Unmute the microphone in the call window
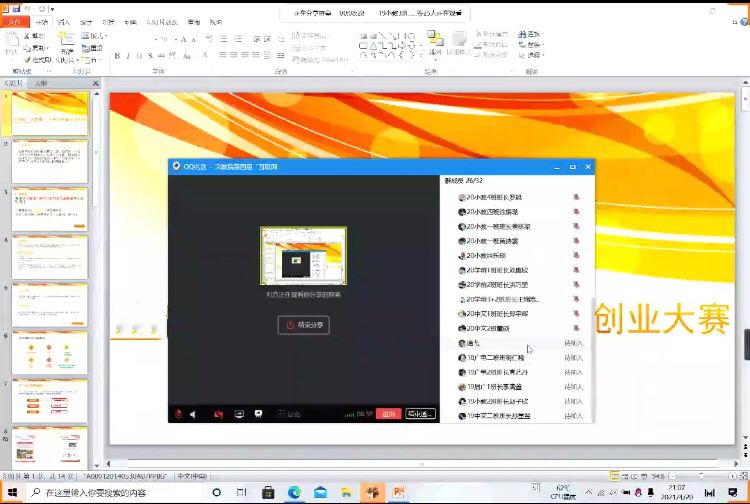Viewport: 750px width, 504px height. point(178,413)
